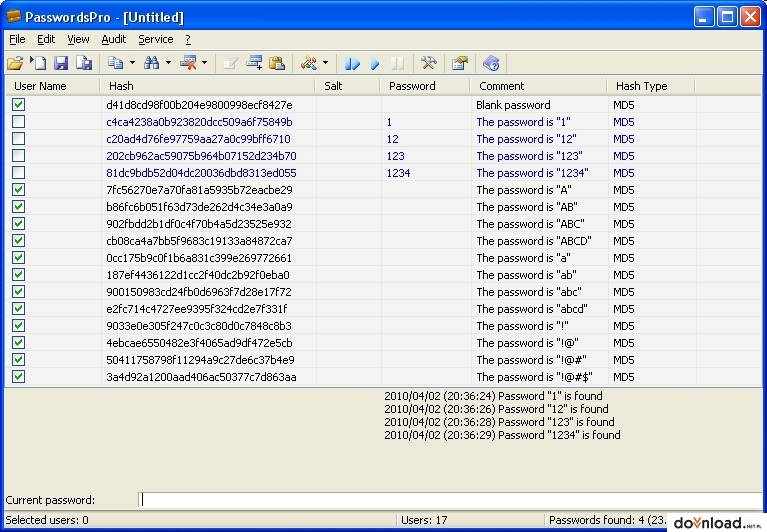Check the box for password "1234" row
This screenshot has height=532, width=767.
[19, 173]
